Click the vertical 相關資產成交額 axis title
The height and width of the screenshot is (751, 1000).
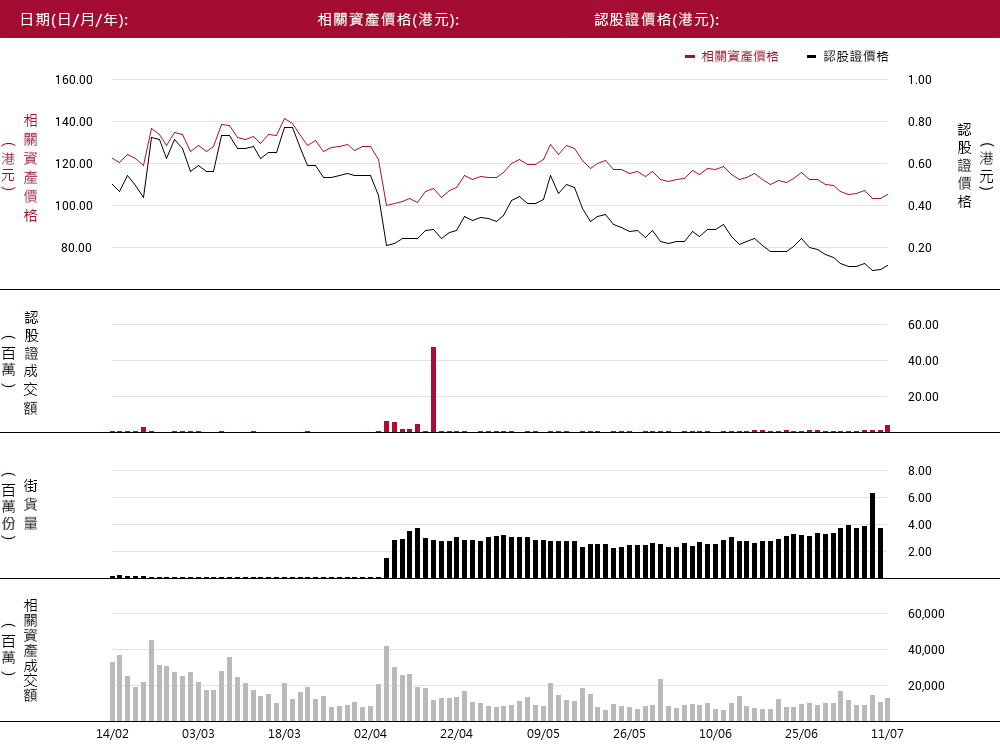coord(30,650)
